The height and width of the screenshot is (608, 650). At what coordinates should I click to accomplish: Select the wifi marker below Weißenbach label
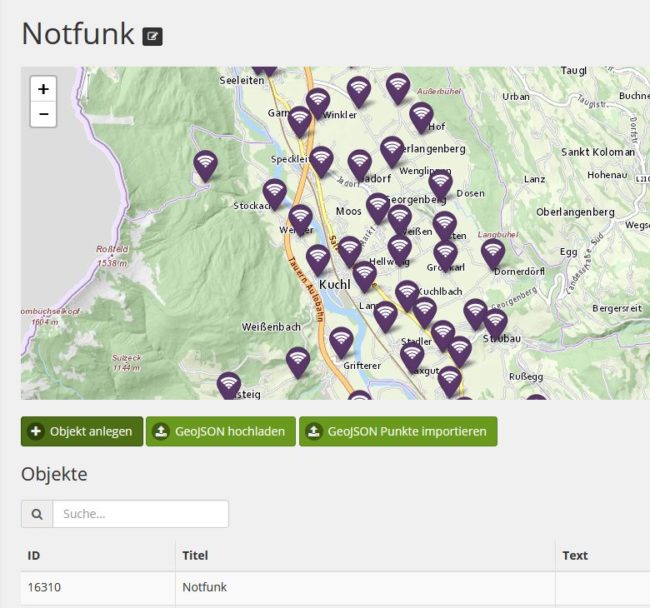click(x=297, y=360)
